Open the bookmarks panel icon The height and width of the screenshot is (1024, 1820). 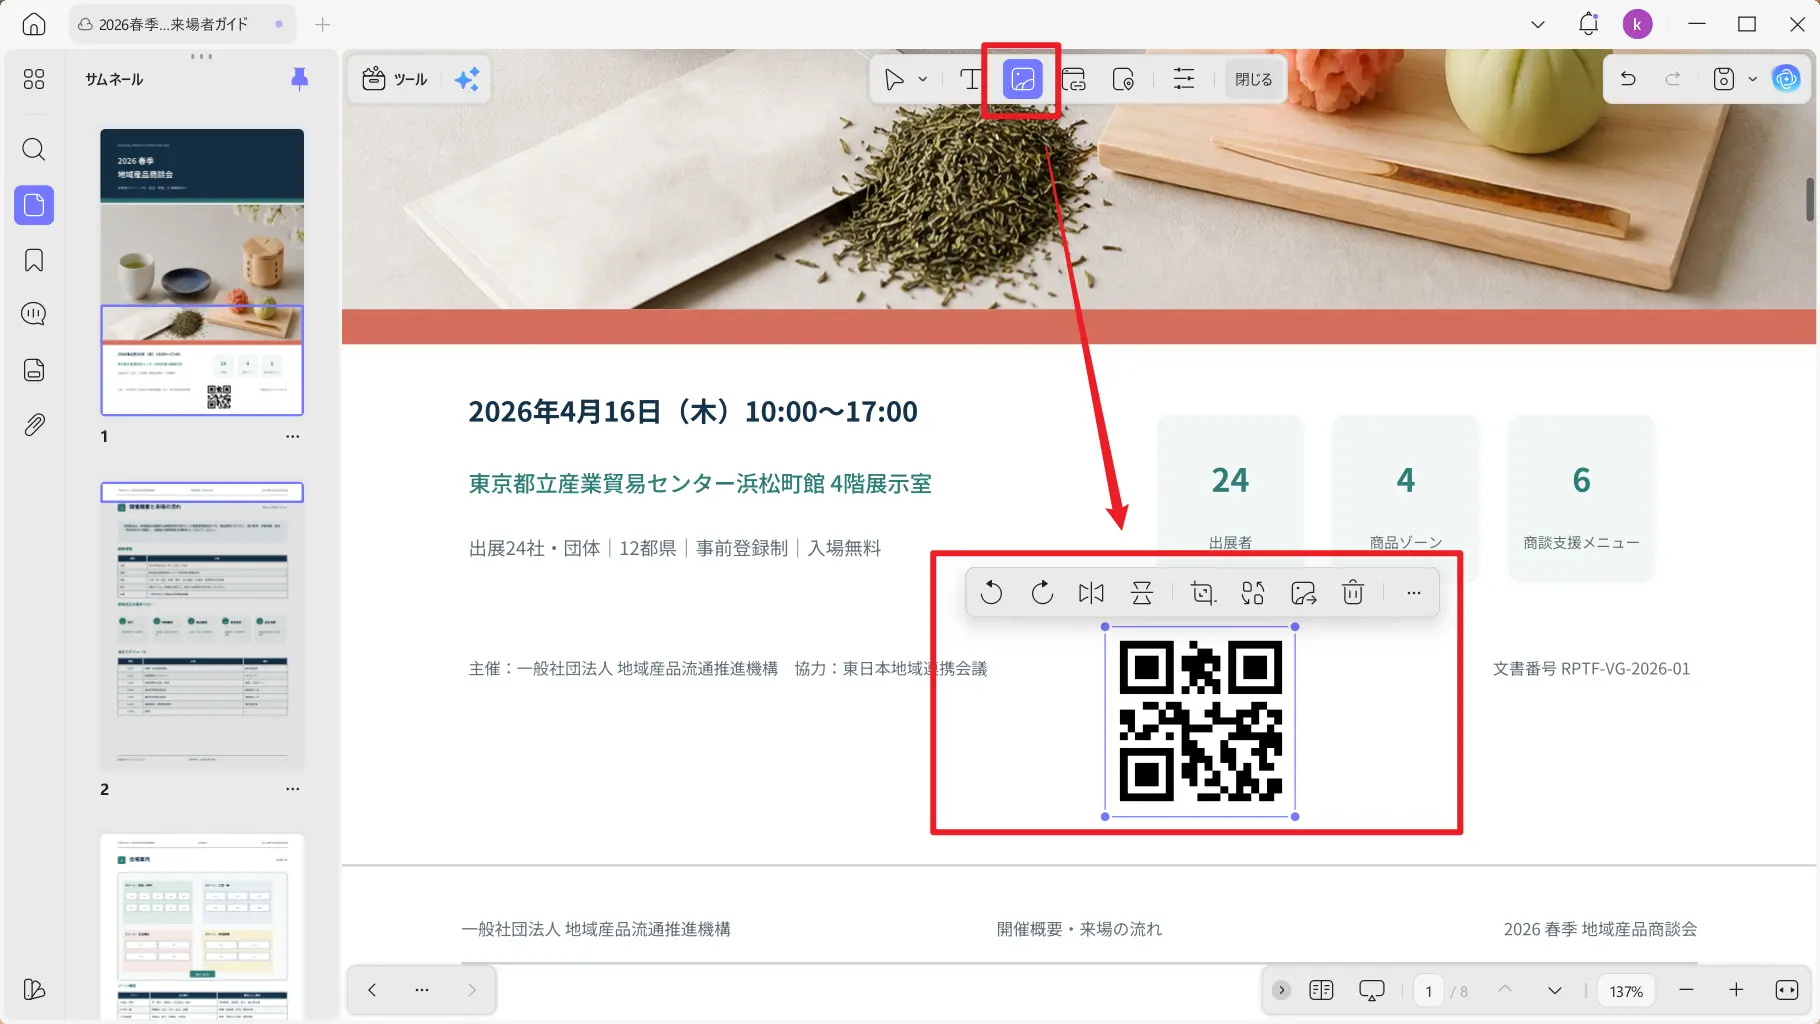pos(34,260)
